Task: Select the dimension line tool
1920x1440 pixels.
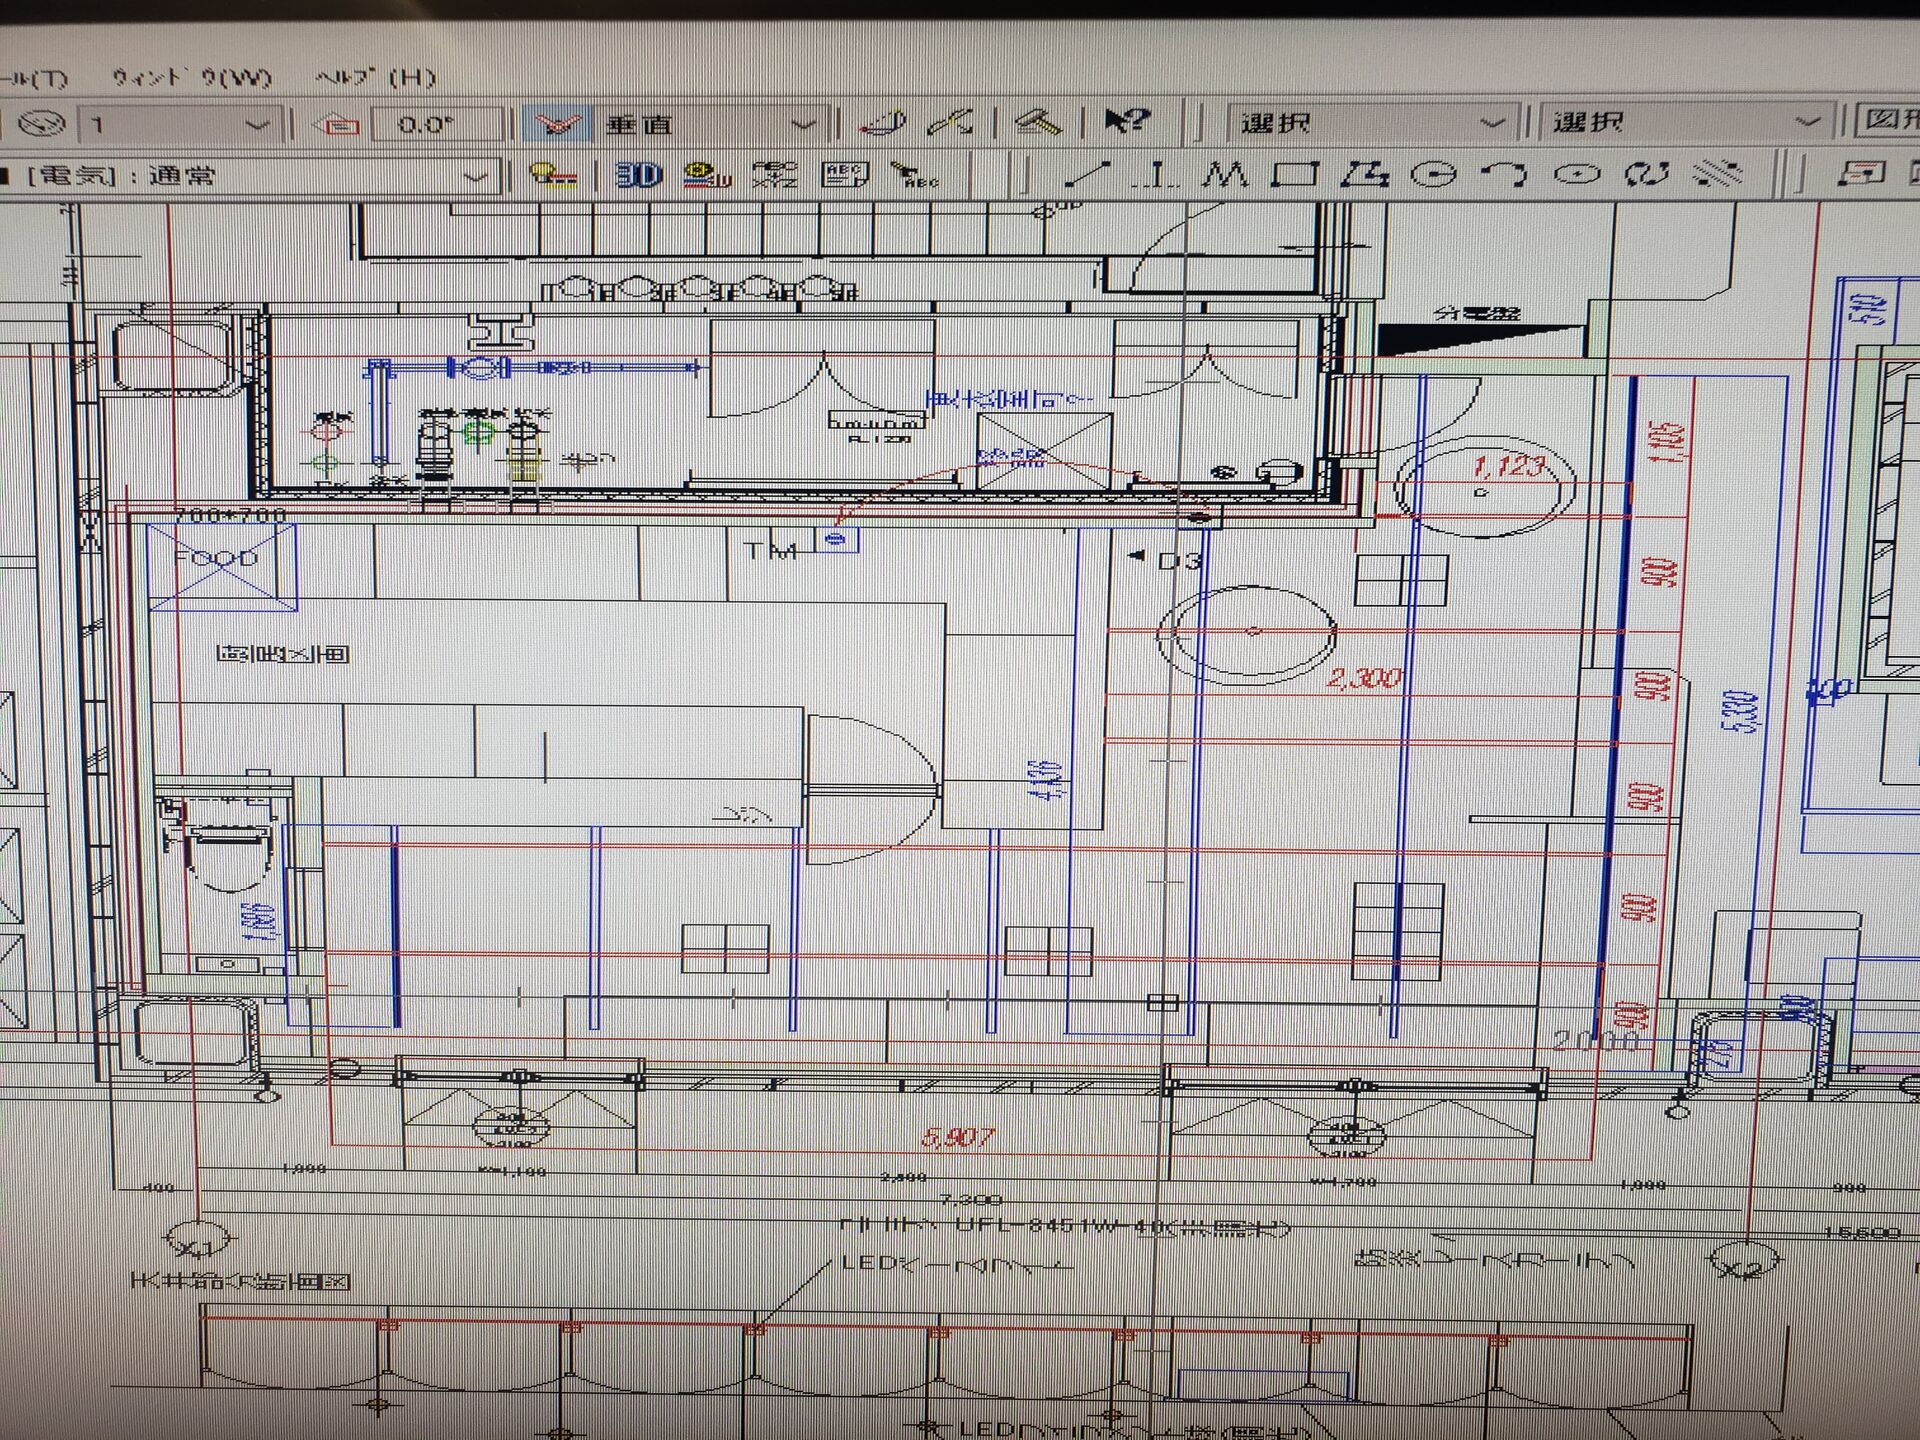Action: pos(1156,175)
